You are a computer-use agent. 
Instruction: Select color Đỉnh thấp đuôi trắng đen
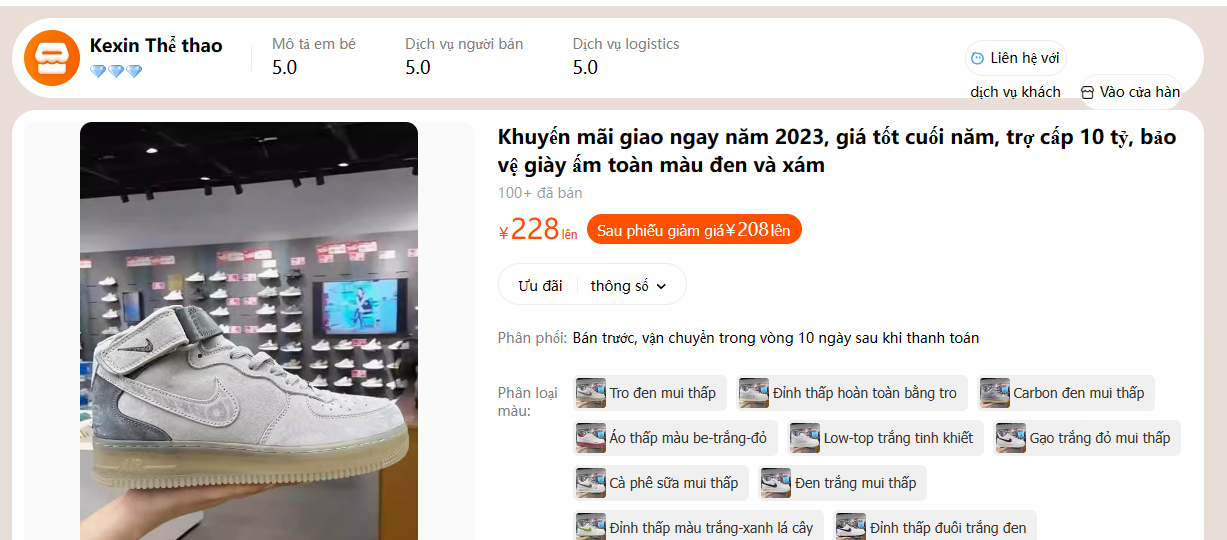click(935, 527)
